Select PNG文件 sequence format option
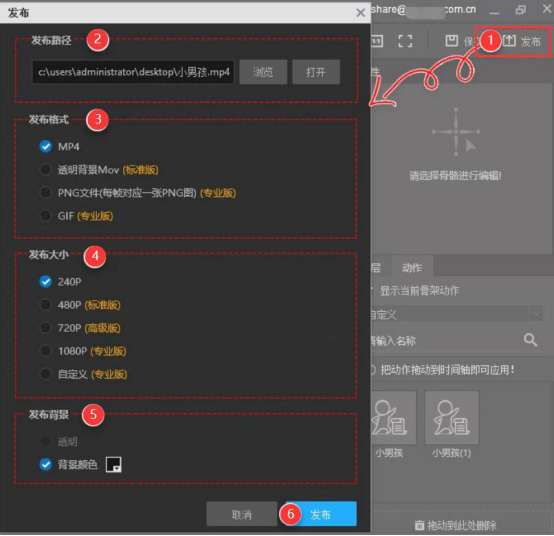This screenshot has height=536, width=554. pos(45,193)
